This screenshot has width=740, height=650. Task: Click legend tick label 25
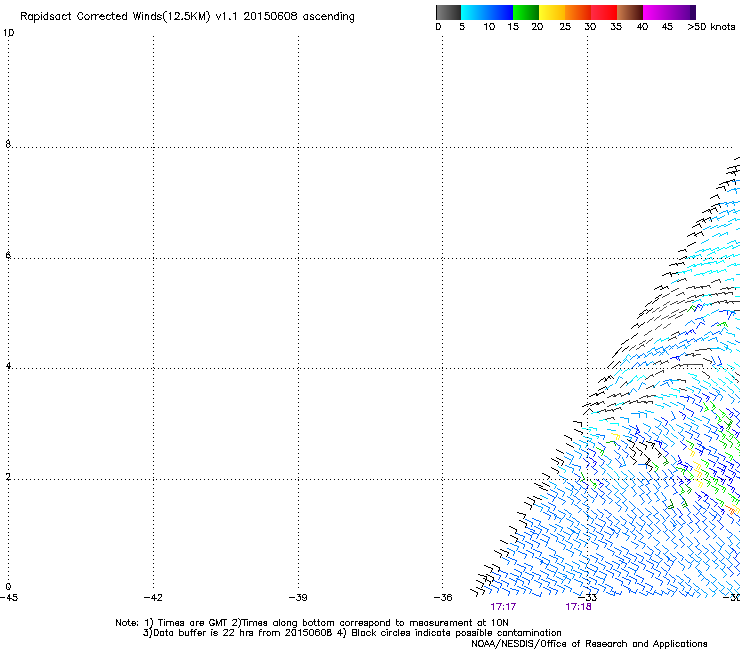point(565,27)
